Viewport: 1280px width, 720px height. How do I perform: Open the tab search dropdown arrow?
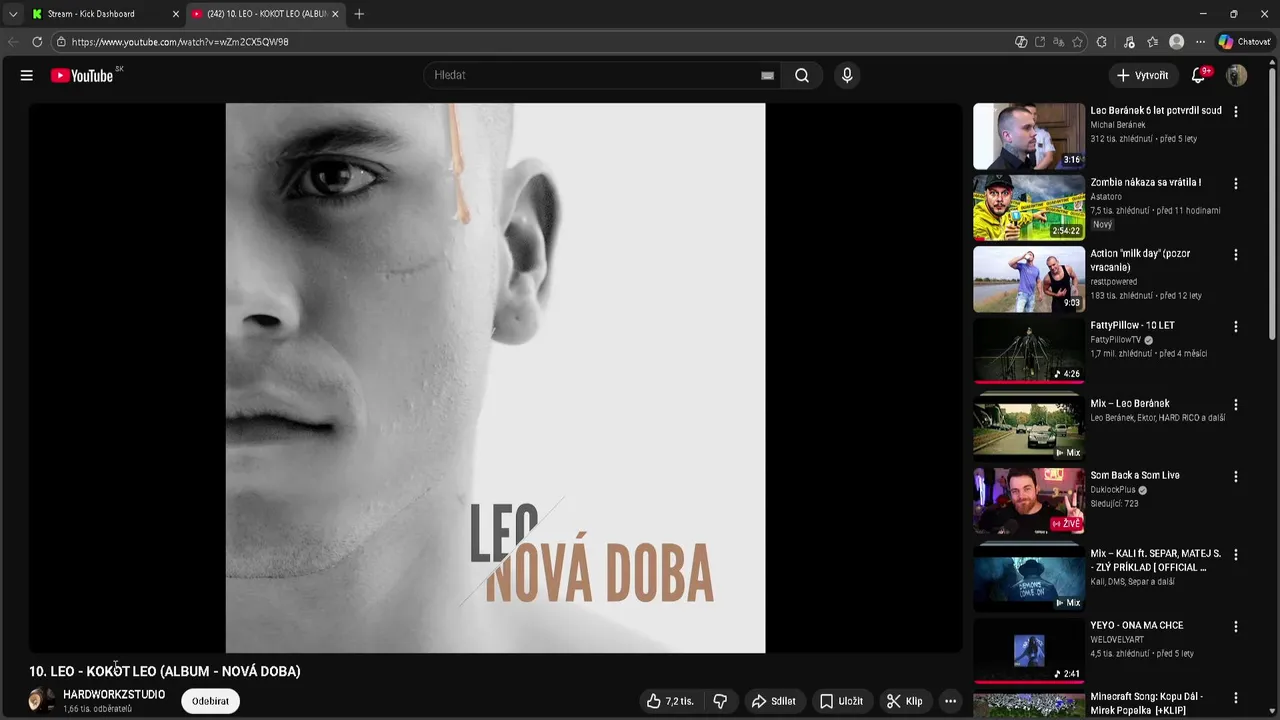13,14
